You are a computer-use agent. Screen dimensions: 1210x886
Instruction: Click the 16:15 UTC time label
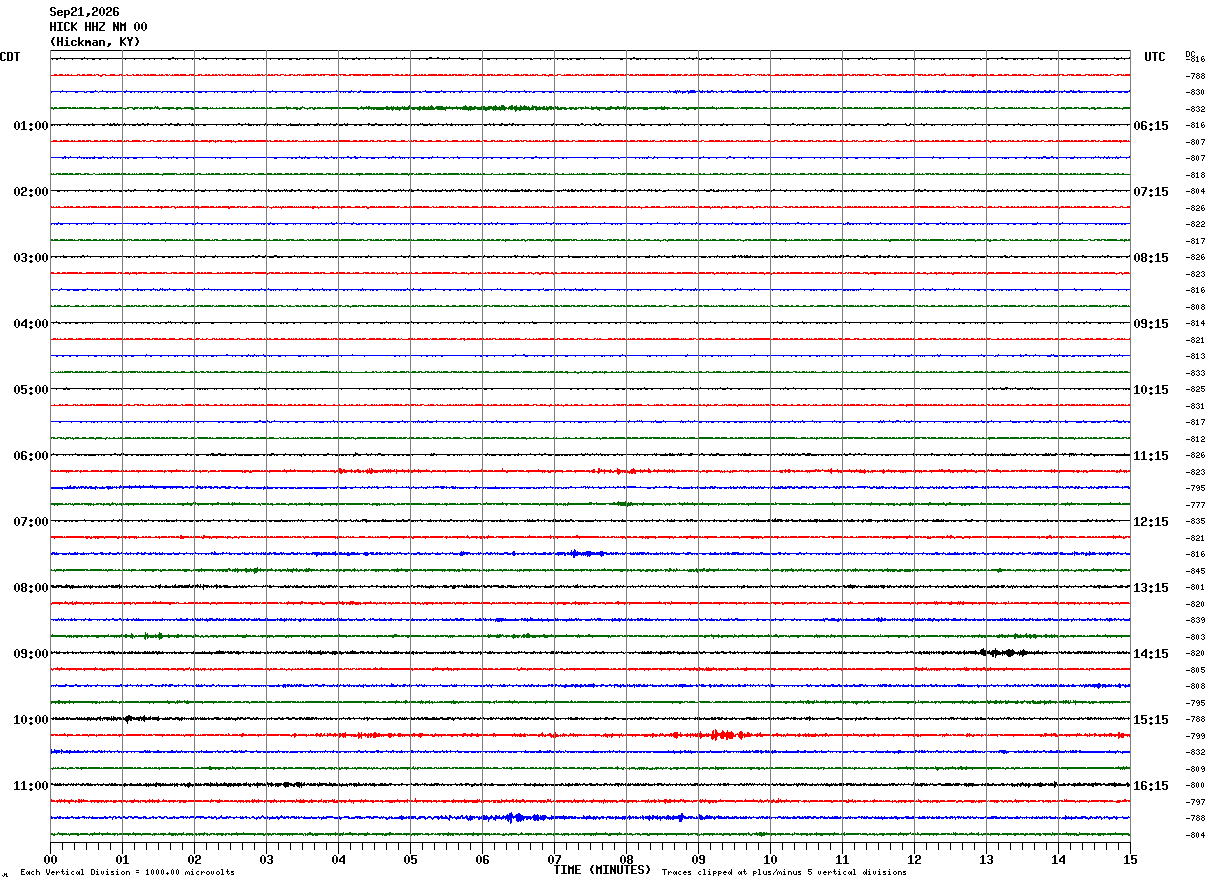(1151, 786)
